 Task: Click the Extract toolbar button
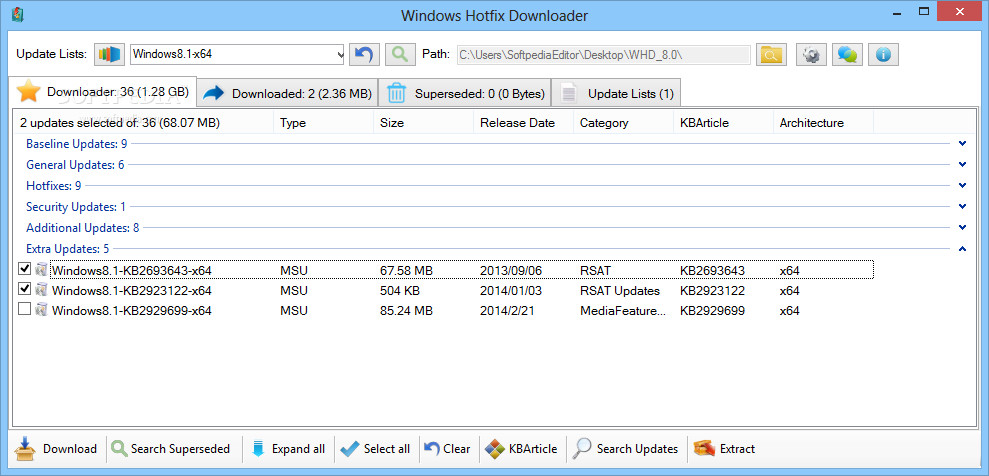tap(725, 449)
